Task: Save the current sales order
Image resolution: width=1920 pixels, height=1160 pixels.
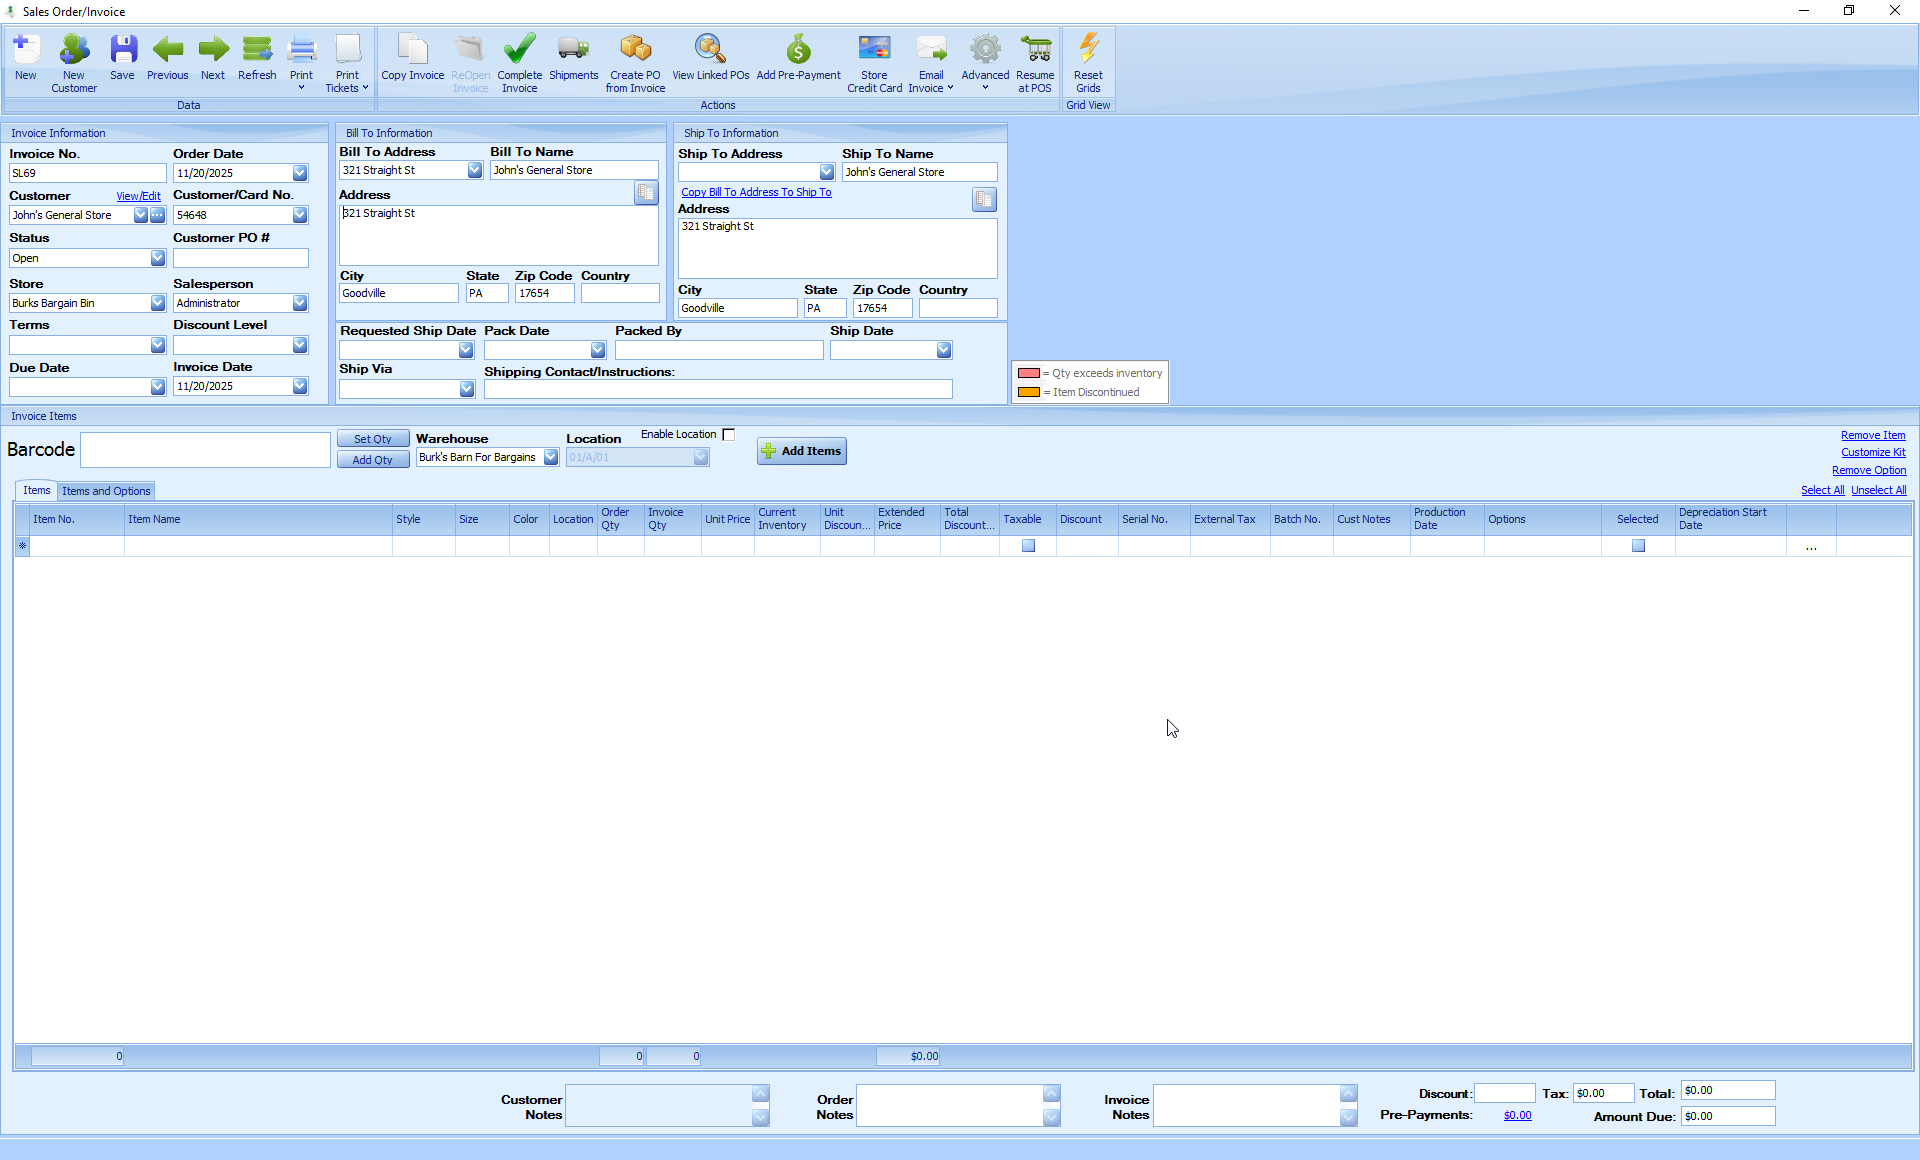Action: (122, 60)
